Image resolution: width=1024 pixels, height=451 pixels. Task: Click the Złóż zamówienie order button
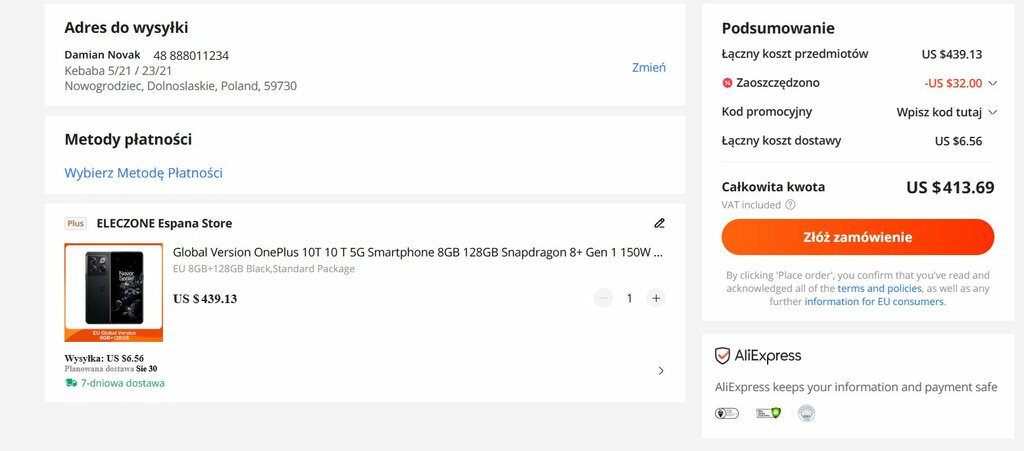(x=857, y=237)
